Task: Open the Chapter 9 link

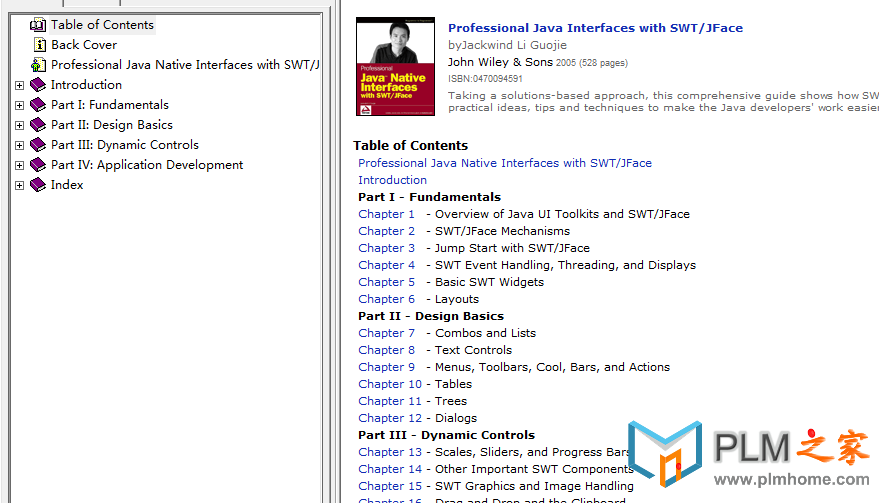Action: (x=386, y=367)
